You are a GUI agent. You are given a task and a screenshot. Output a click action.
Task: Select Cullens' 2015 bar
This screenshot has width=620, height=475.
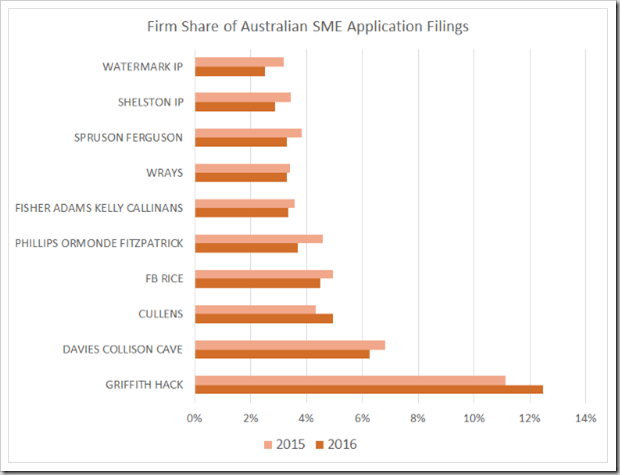pyautogui.click(x=255, y=310)
